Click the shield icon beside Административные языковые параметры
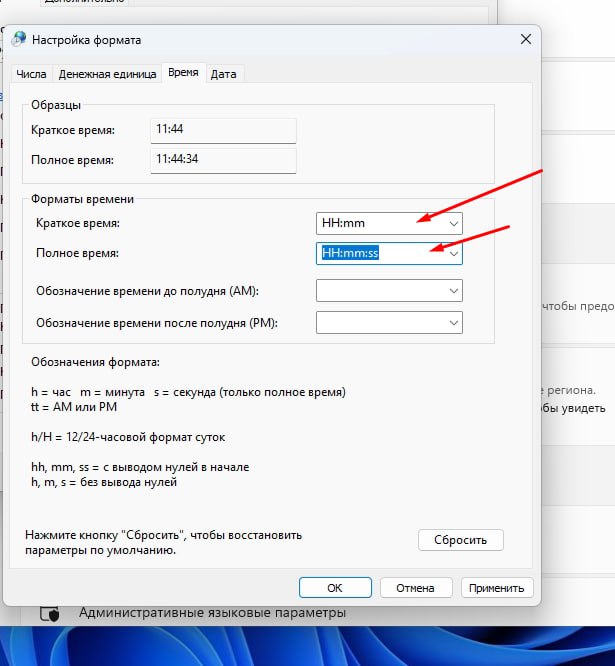 pos(49,613)
